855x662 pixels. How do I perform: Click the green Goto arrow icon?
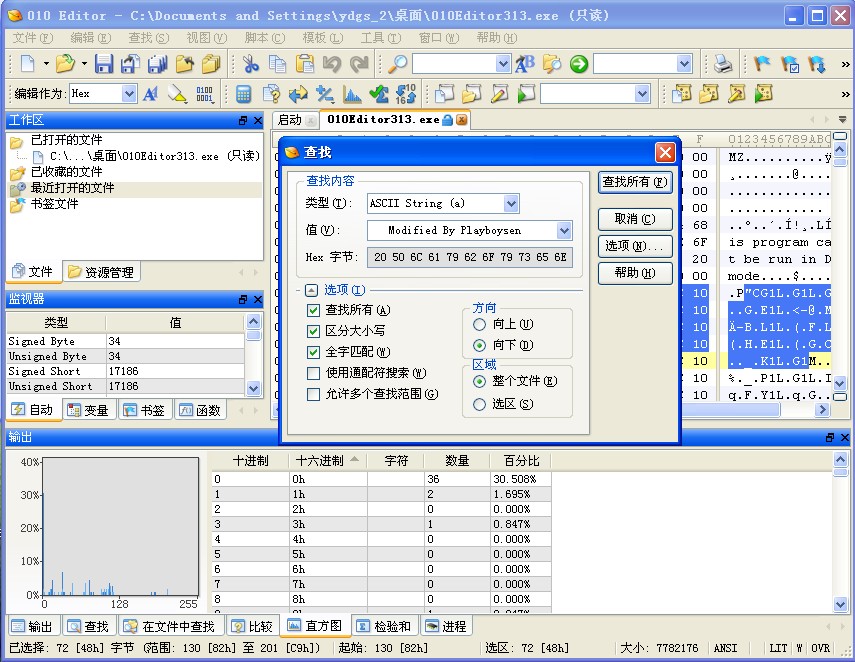[579, 64]
